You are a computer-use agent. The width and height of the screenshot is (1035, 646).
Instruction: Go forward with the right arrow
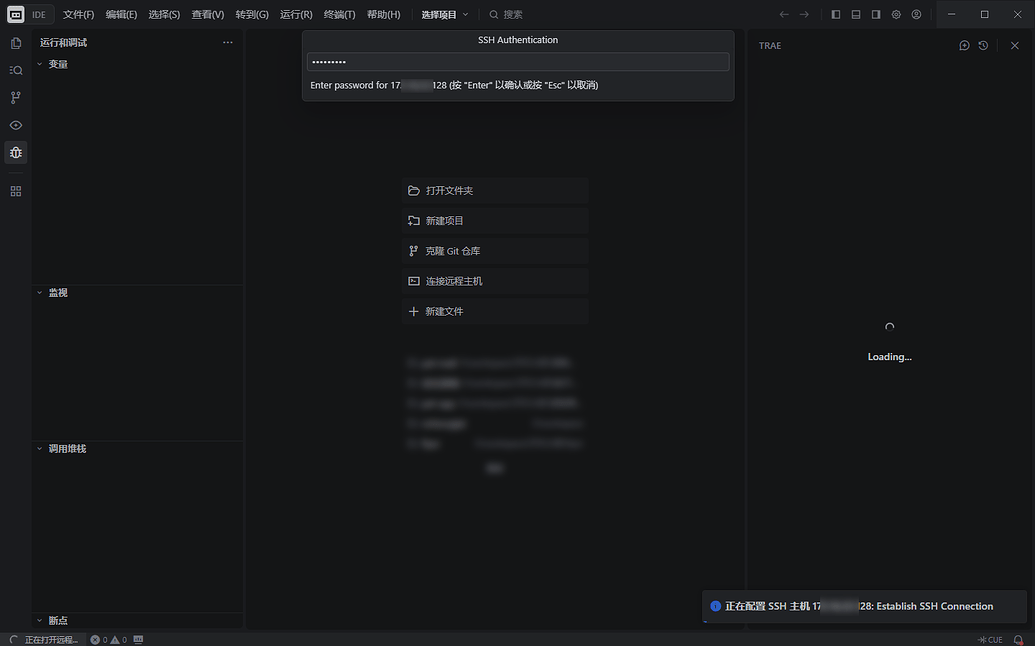[804, 15]
